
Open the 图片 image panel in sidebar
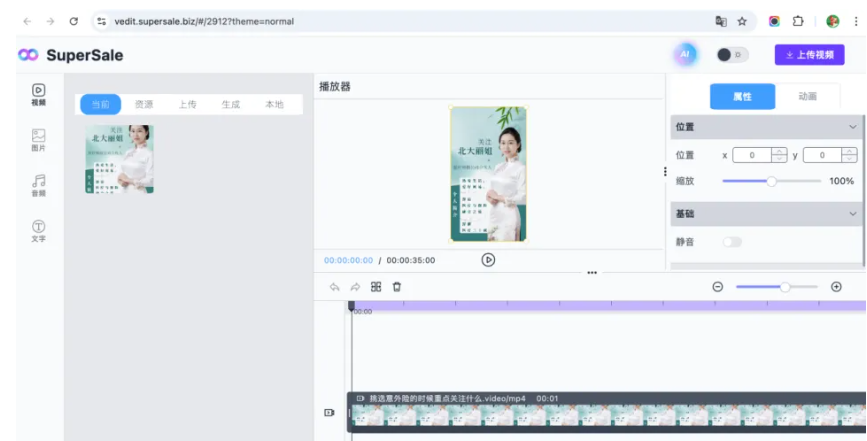click(38, 139)
